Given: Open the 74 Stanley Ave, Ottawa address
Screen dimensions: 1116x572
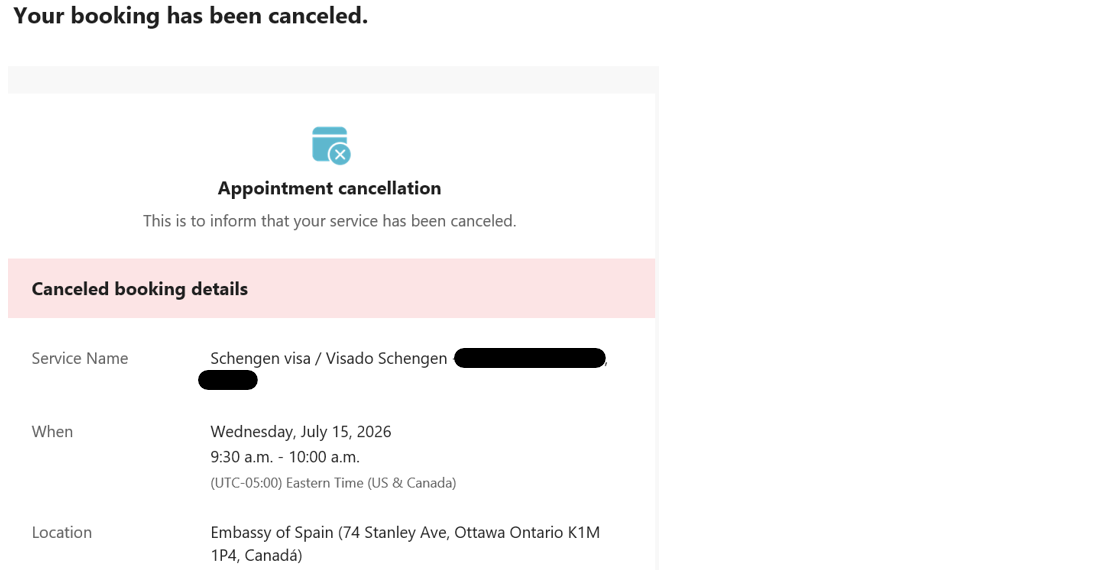Looking at the screenshot, I should click(420, 533).
